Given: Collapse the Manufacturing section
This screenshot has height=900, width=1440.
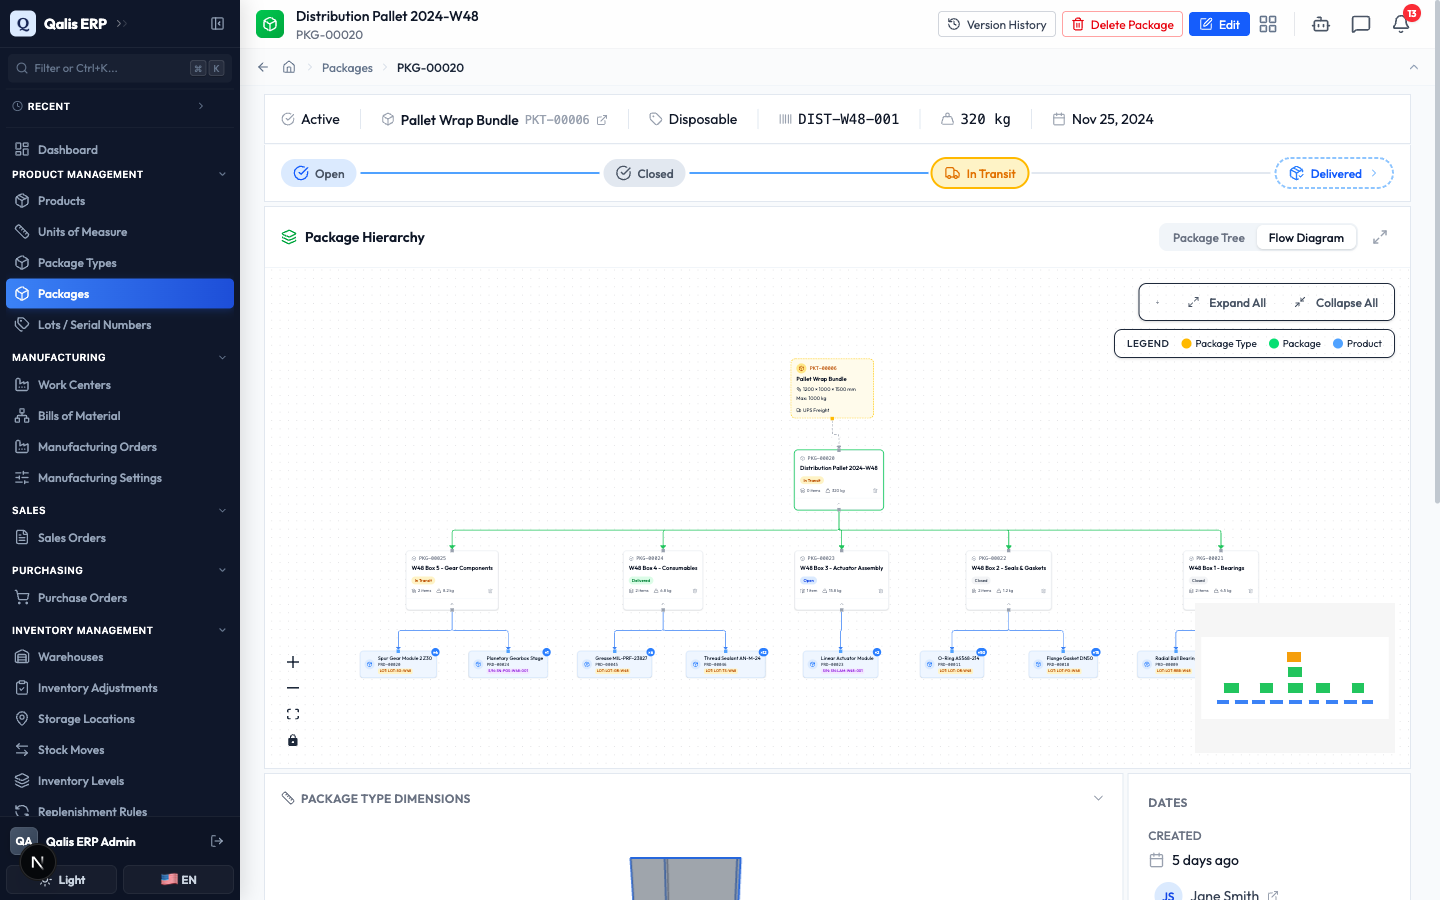Looking at the screenshot, I should click(222, 357).
